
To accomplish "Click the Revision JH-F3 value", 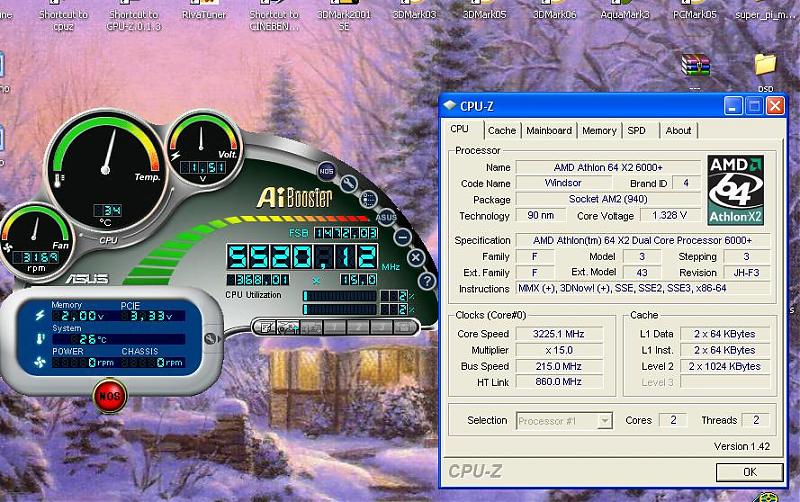I will click(x=746, y=272).
